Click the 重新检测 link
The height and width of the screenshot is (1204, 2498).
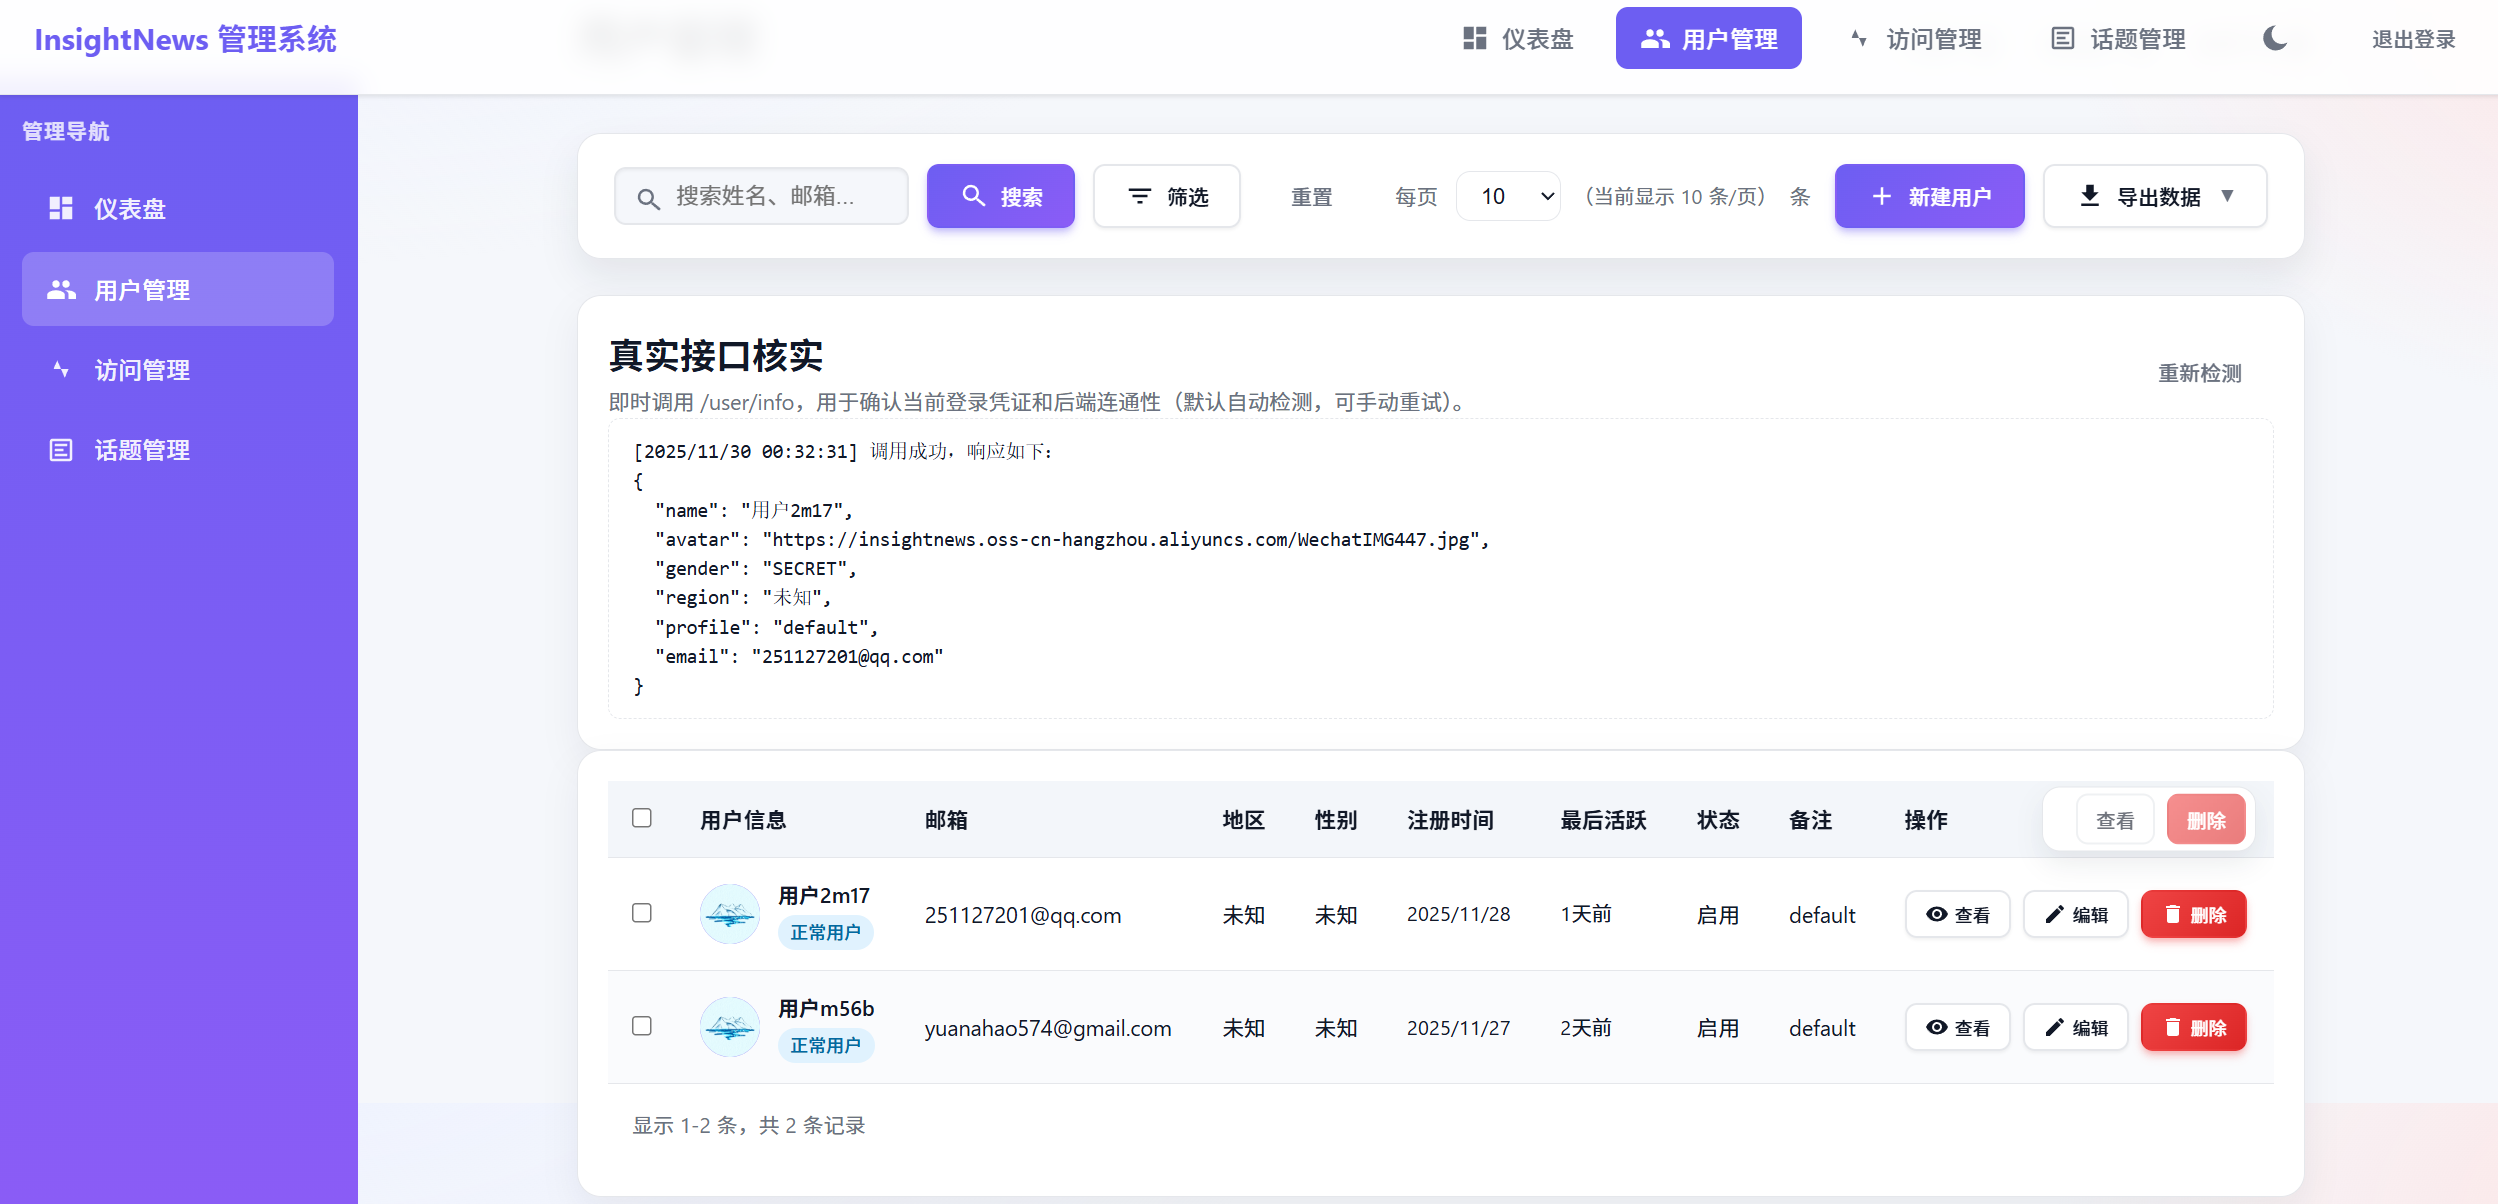coord(2199,373)
